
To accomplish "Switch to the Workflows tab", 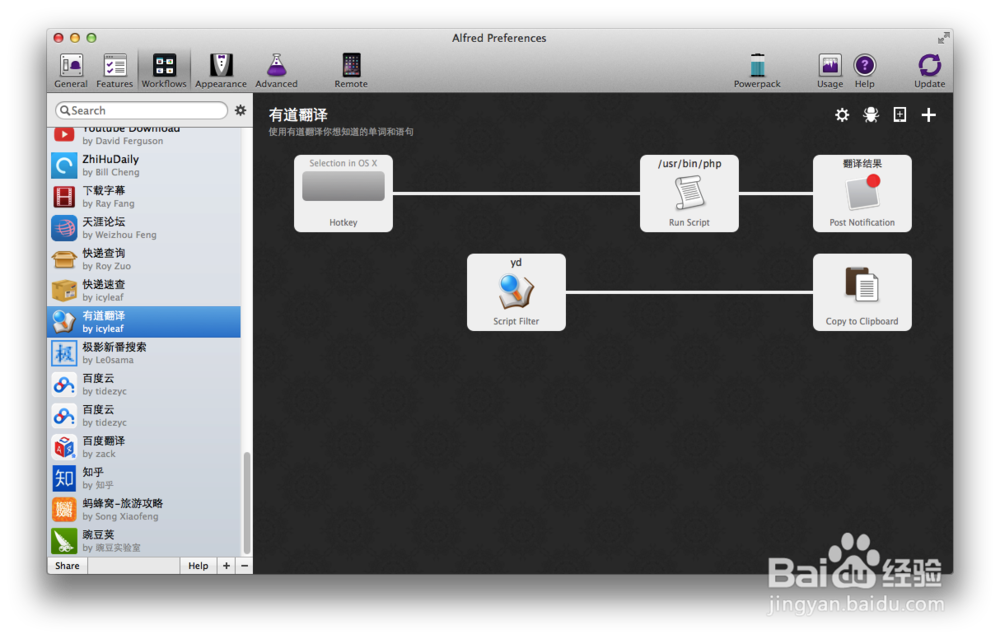I will (x=164, y=71).
